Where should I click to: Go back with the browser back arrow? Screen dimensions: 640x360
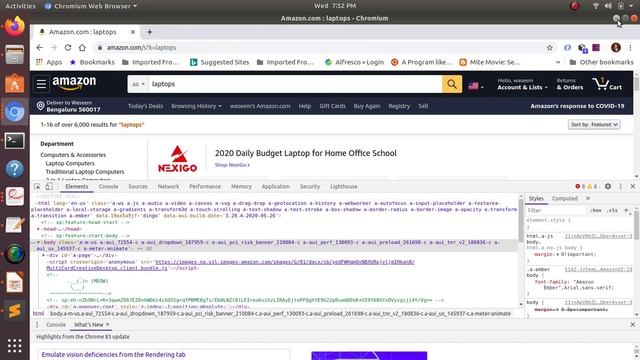[x=40, y=47]
